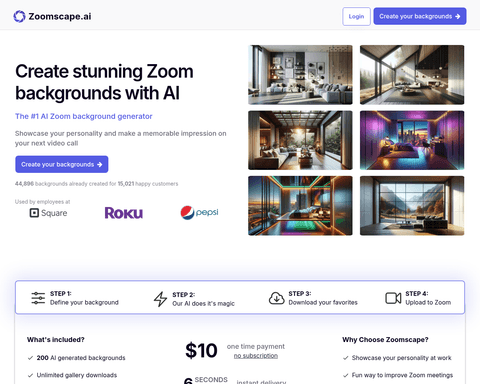The image size is (480, 384).
Task: Click 'Showcase your personality and make' description paragraph
Action: pos(121,138)
